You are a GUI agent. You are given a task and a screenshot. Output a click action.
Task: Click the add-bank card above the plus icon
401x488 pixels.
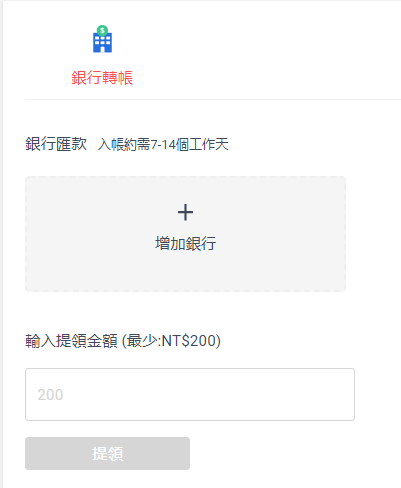click(185, 190)
